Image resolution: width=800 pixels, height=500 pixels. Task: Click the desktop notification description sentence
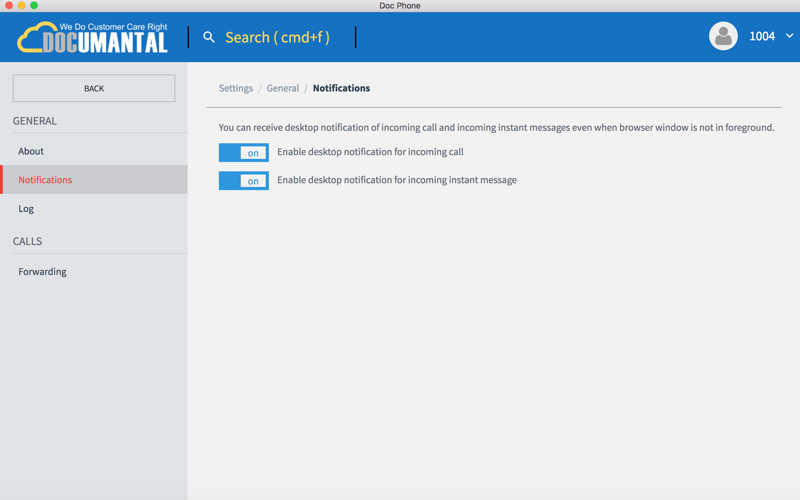(x=496, y=127)
